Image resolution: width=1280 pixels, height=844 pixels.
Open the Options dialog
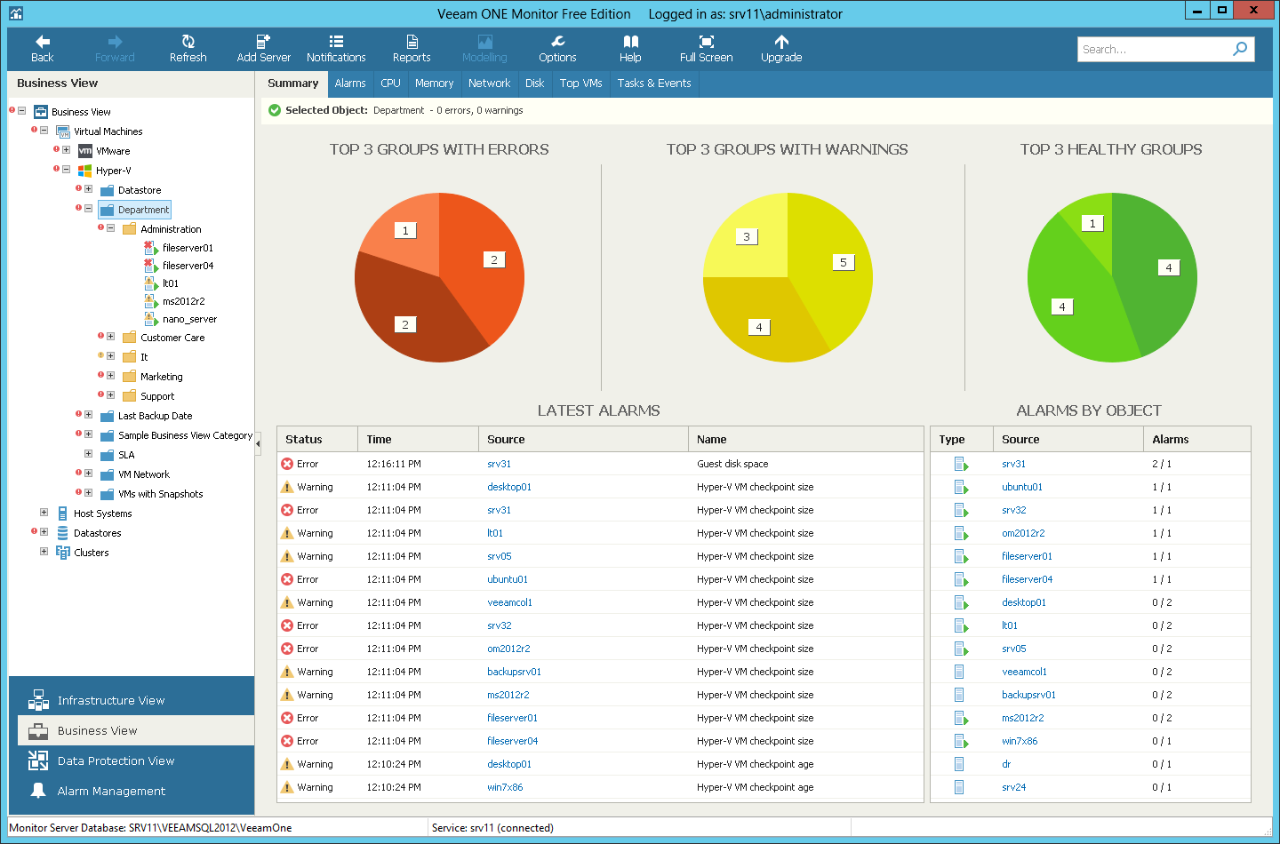pos(556,48)
